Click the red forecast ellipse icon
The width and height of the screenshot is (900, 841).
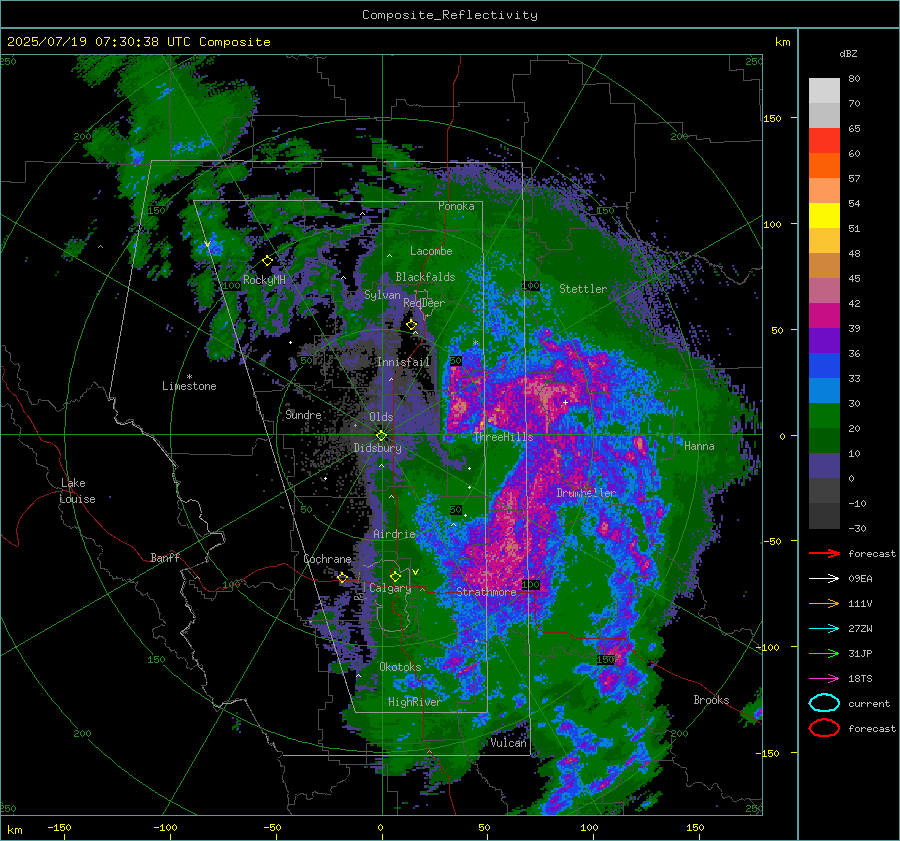point(824,728)
